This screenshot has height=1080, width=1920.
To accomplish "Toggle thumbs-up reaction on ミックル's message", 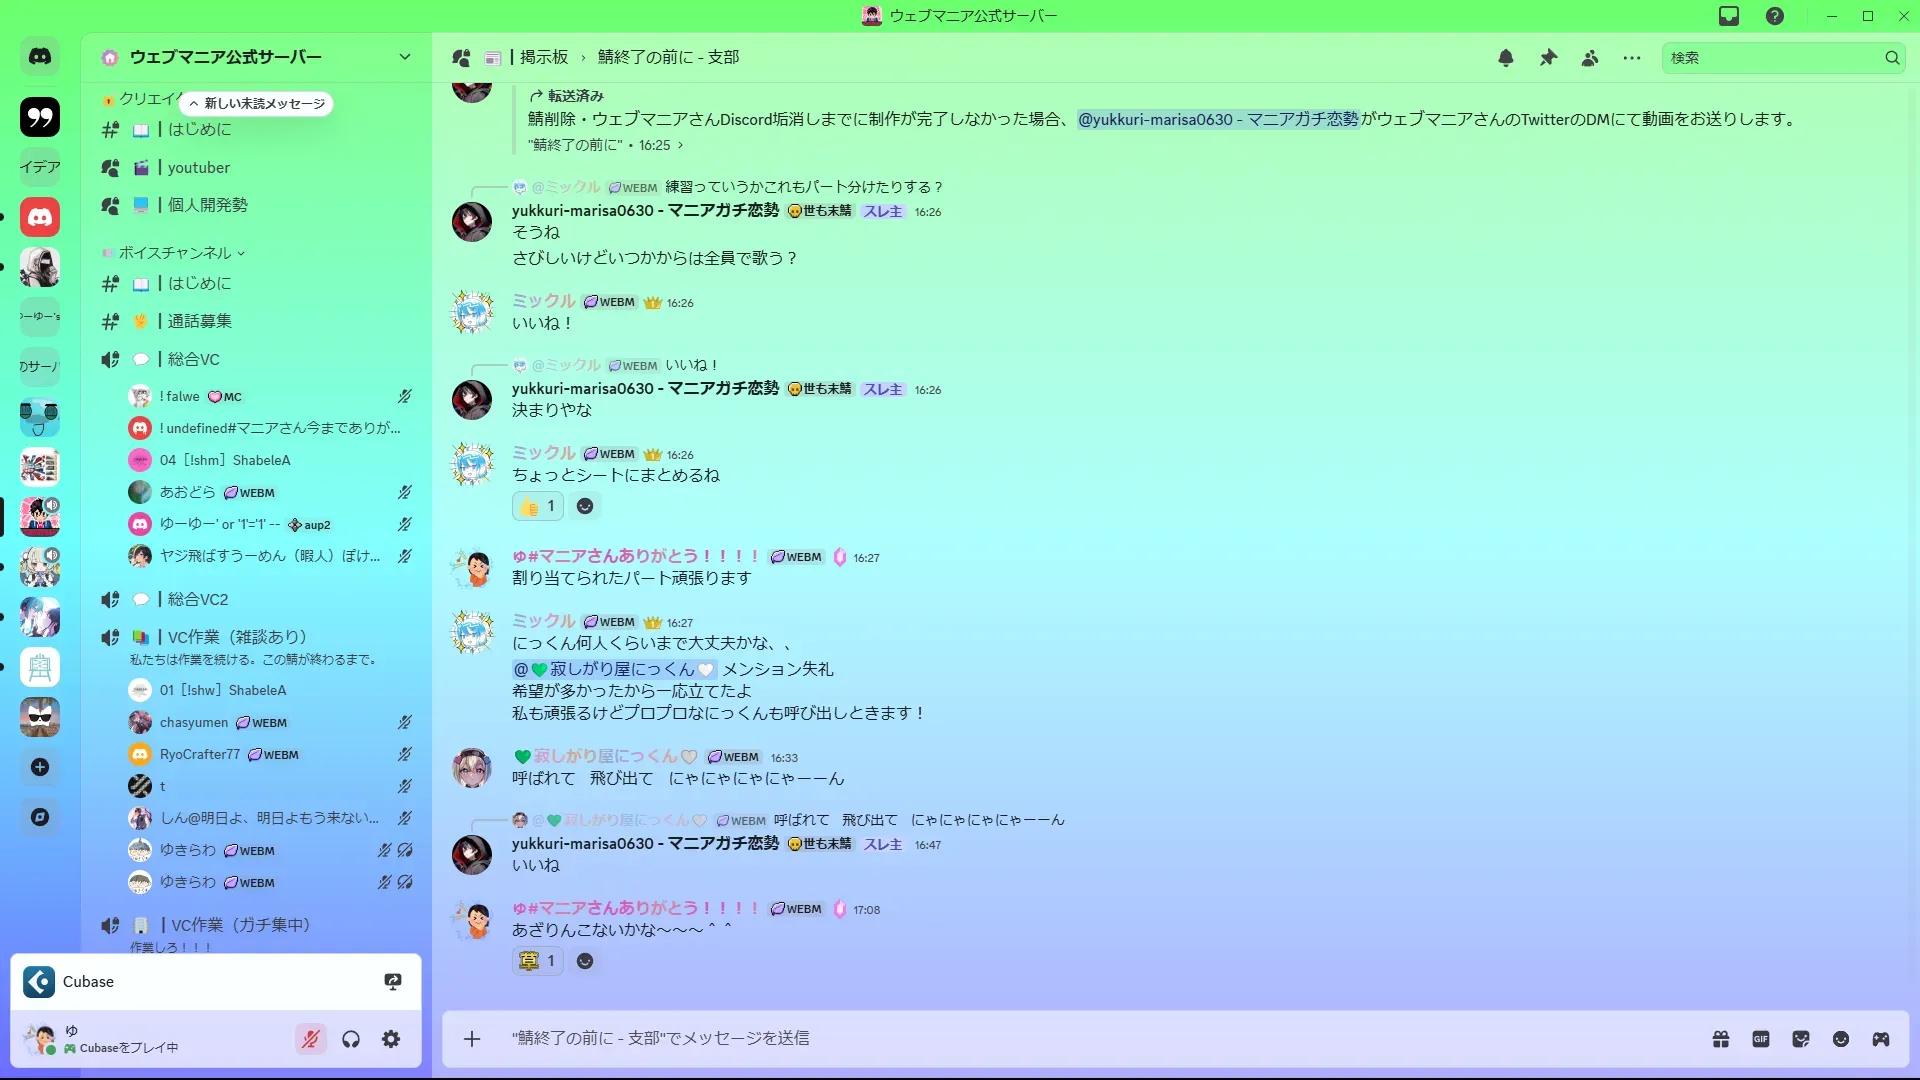I will point(538,506).
